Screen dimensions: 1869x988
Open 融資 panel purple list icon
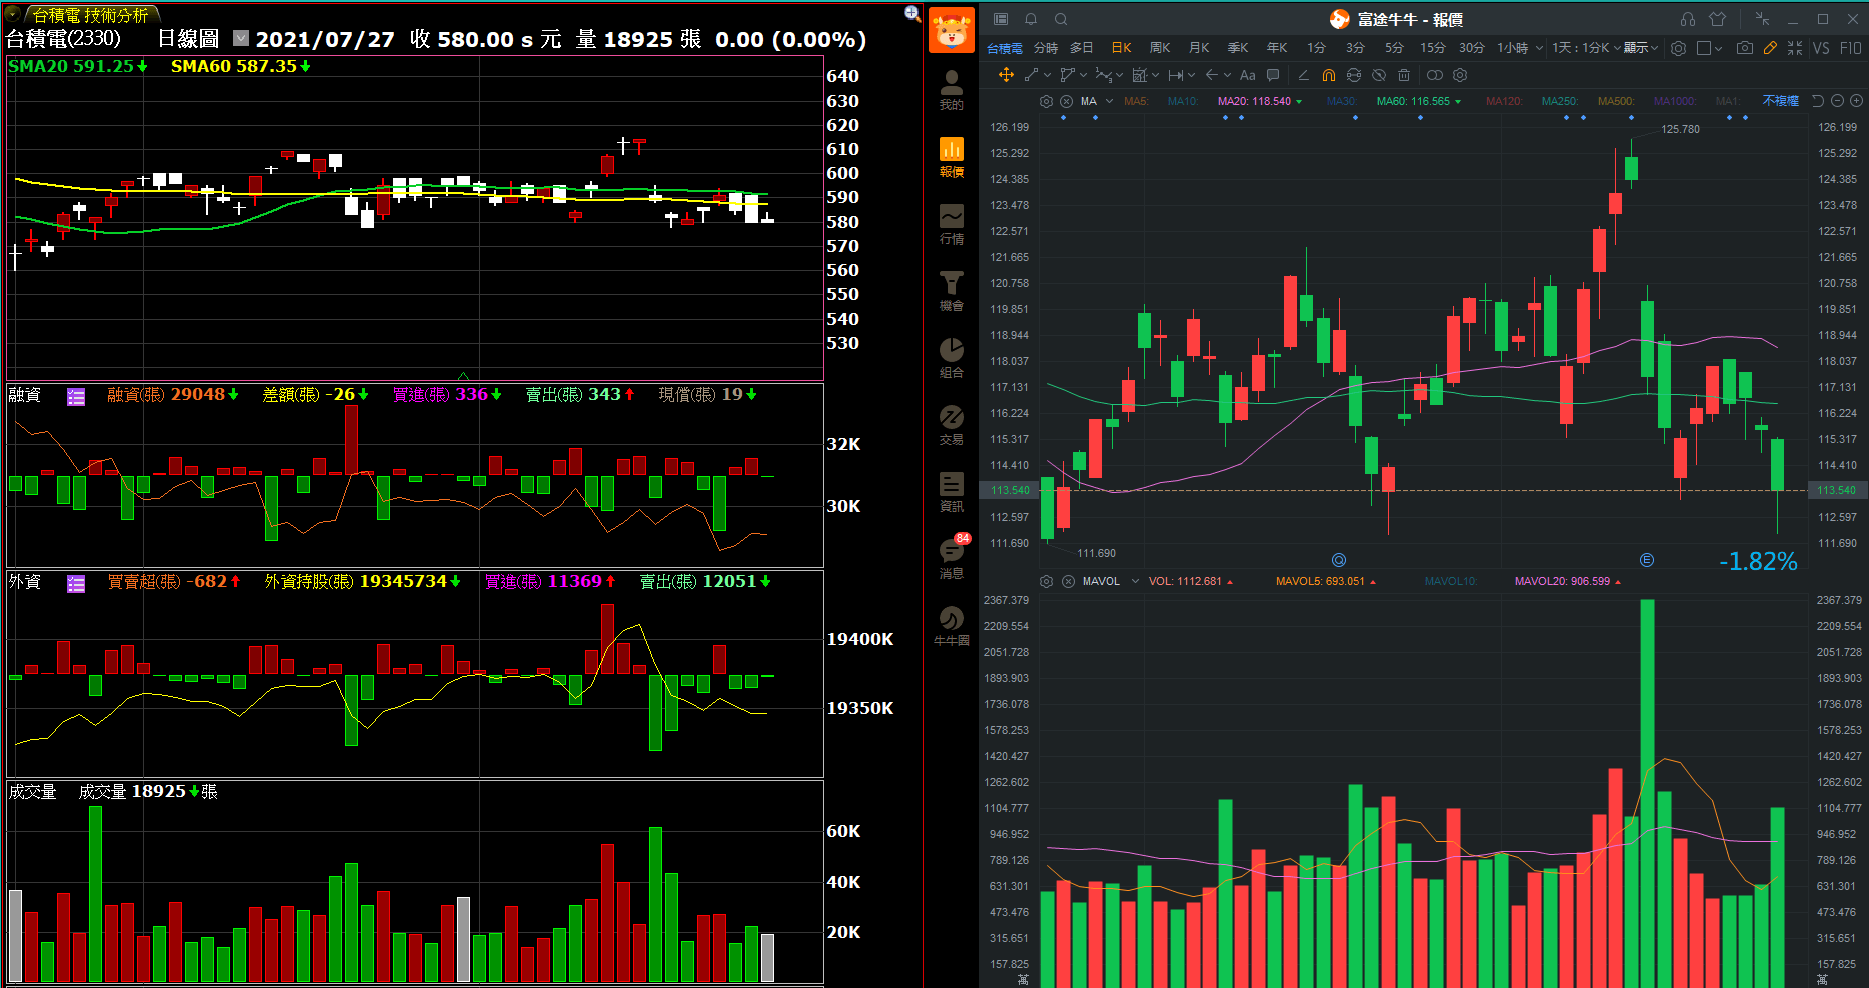(76, 397)
